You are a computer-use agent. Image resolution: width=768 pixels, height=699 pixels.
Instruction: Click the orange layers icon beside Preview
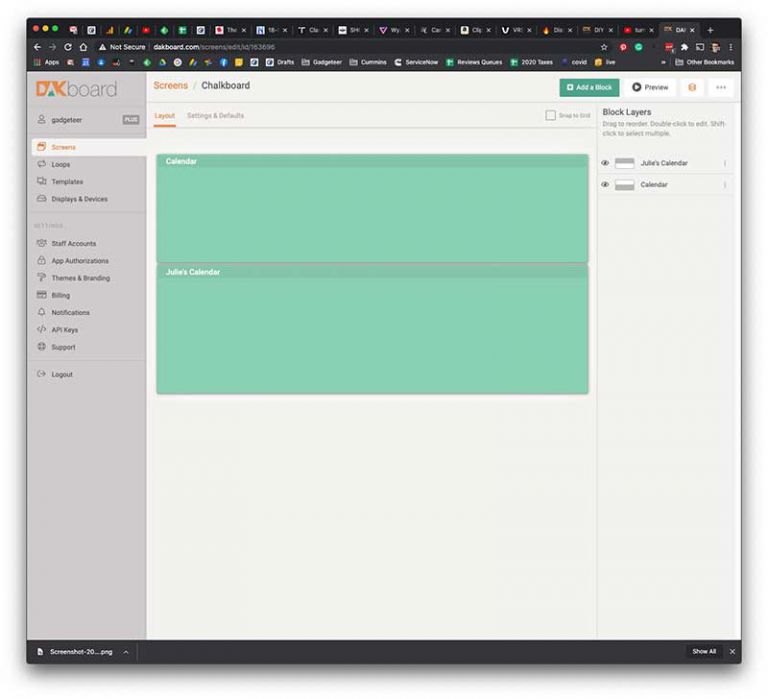tap(692, 88)
